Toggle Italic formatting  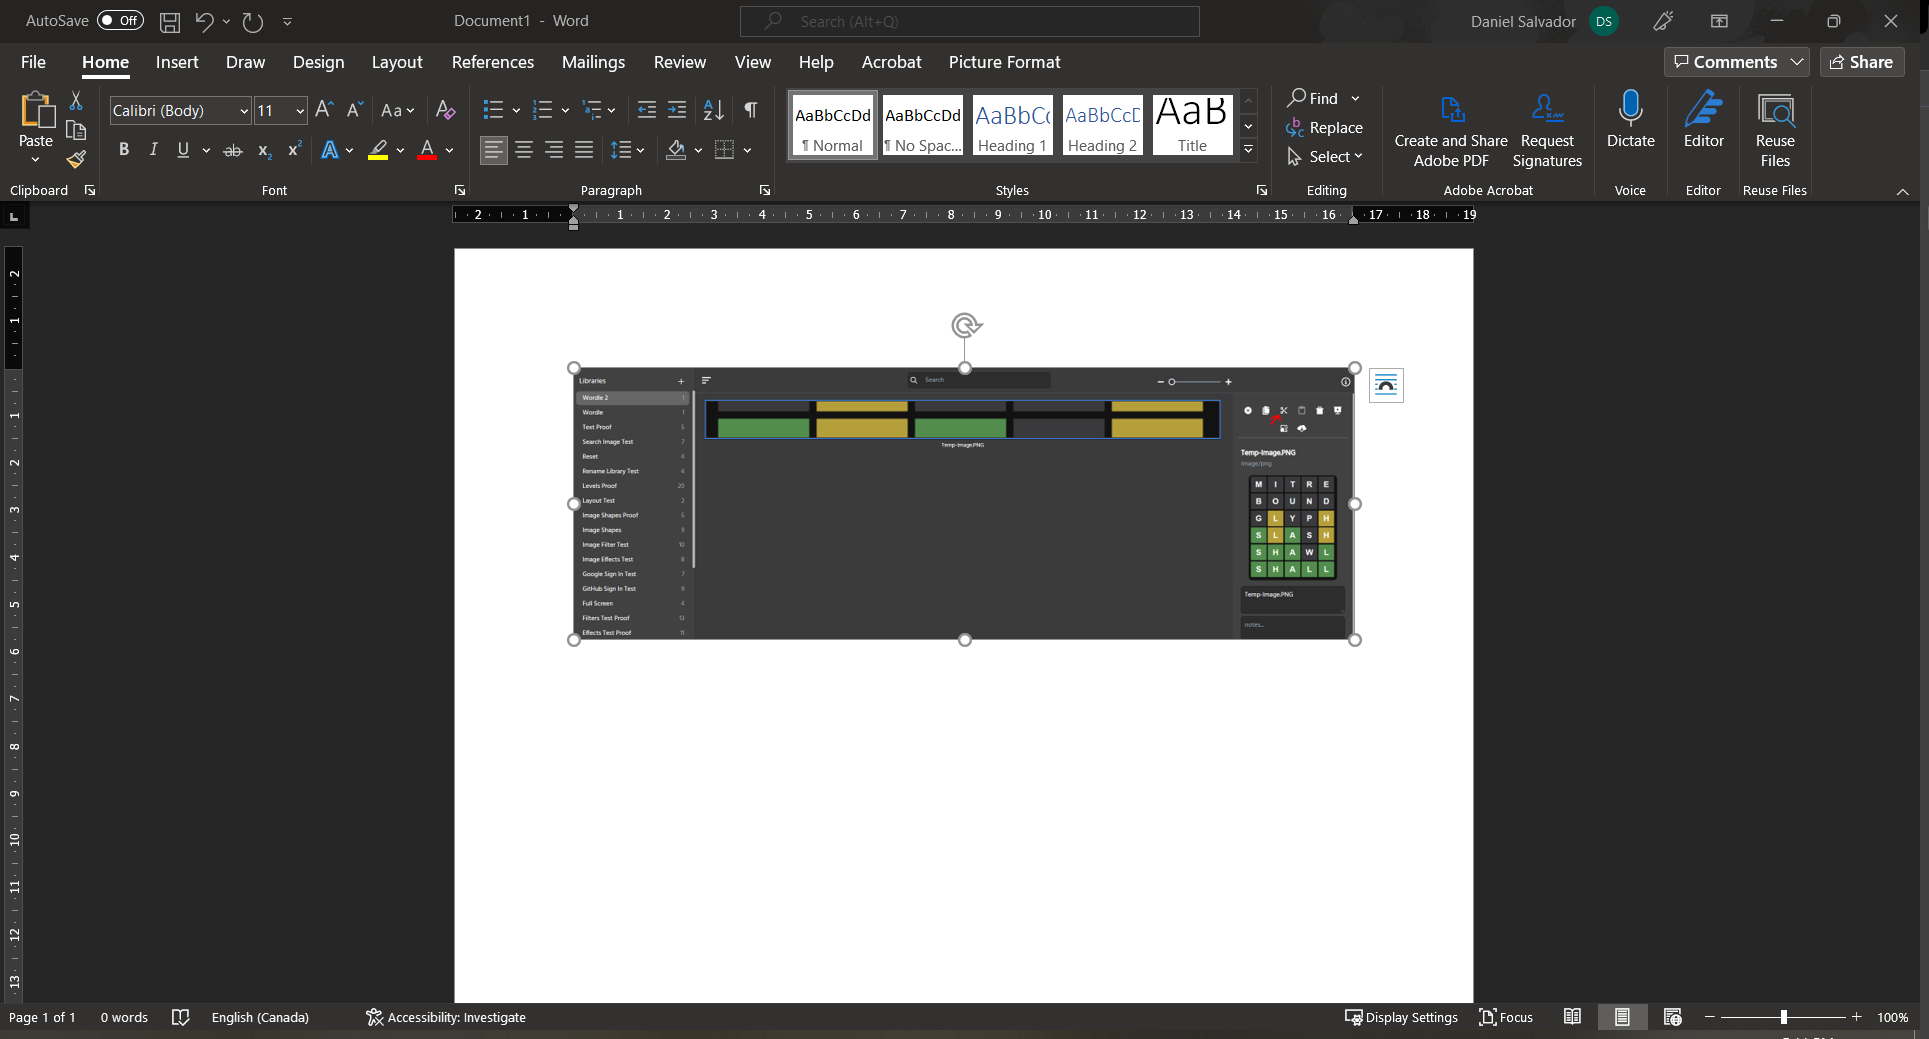(153, 150)
